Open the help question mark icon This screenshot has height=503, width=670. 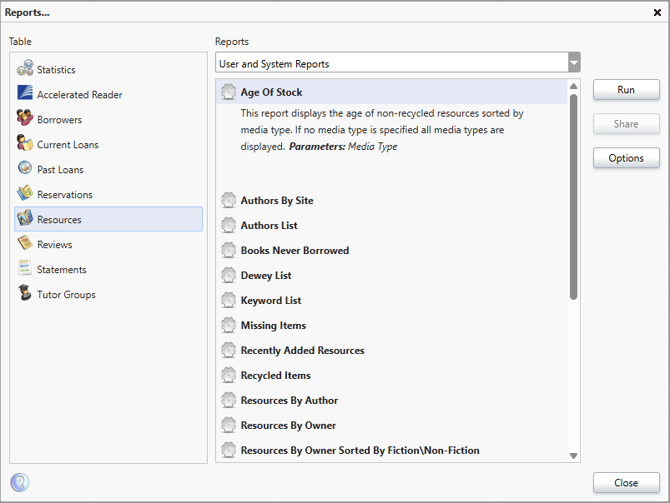[x=20, y=483]
